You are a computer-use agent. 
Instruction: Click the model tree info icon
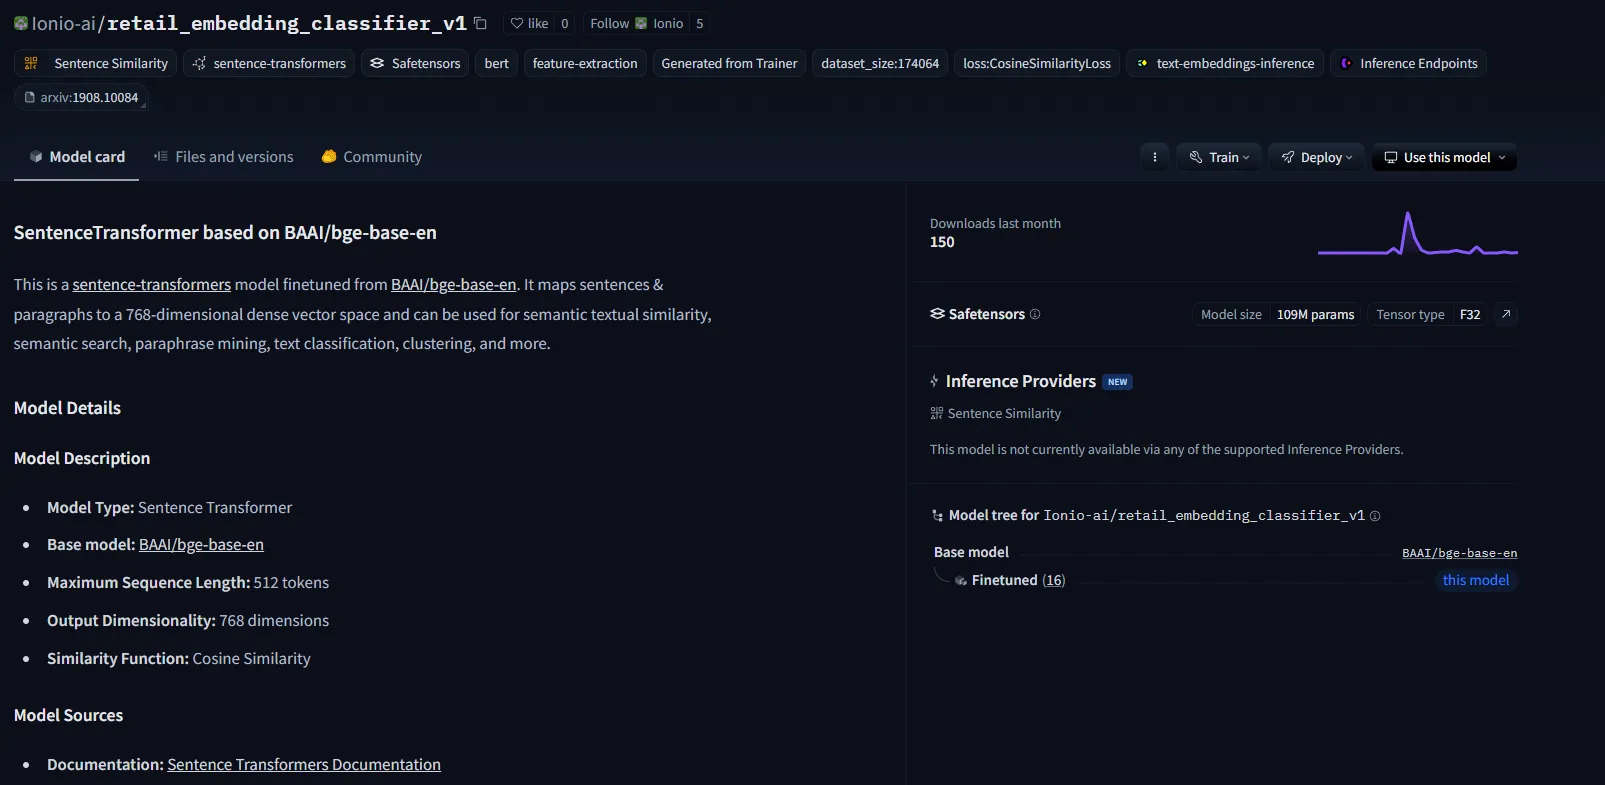point(1375,516)
